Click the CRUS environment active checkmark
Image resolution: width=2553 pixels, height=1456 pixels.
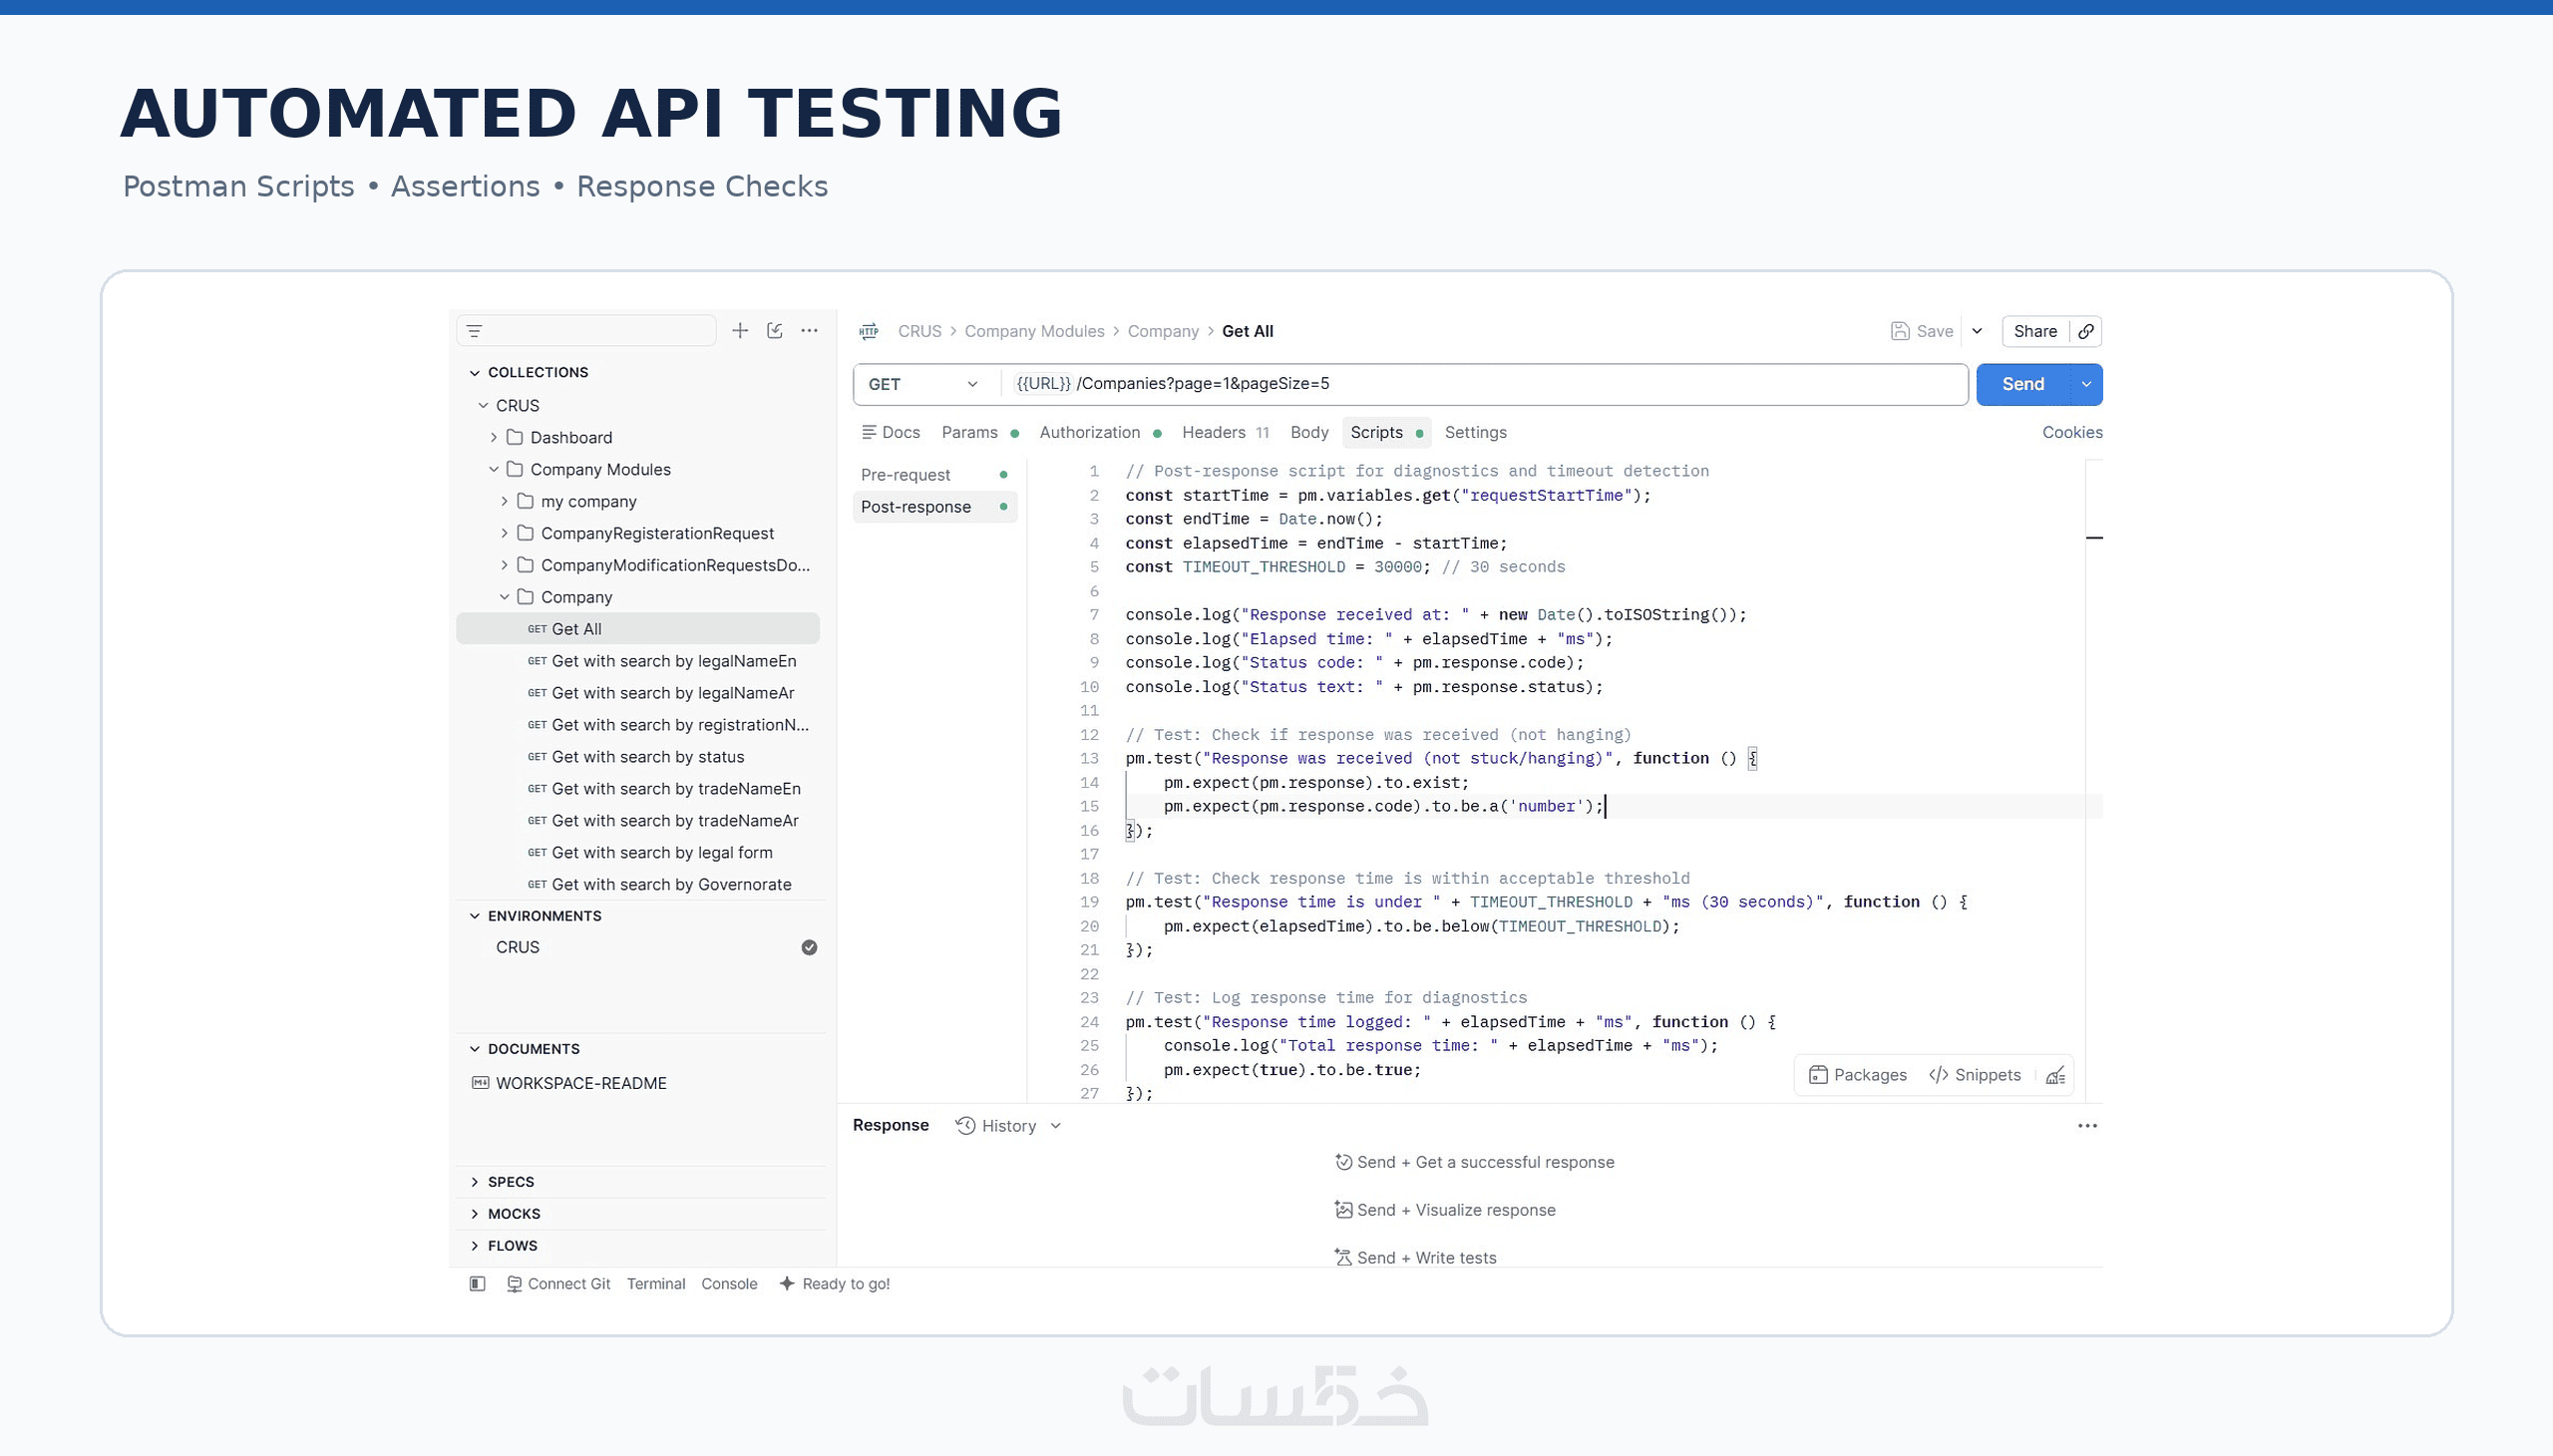[809, 947]
